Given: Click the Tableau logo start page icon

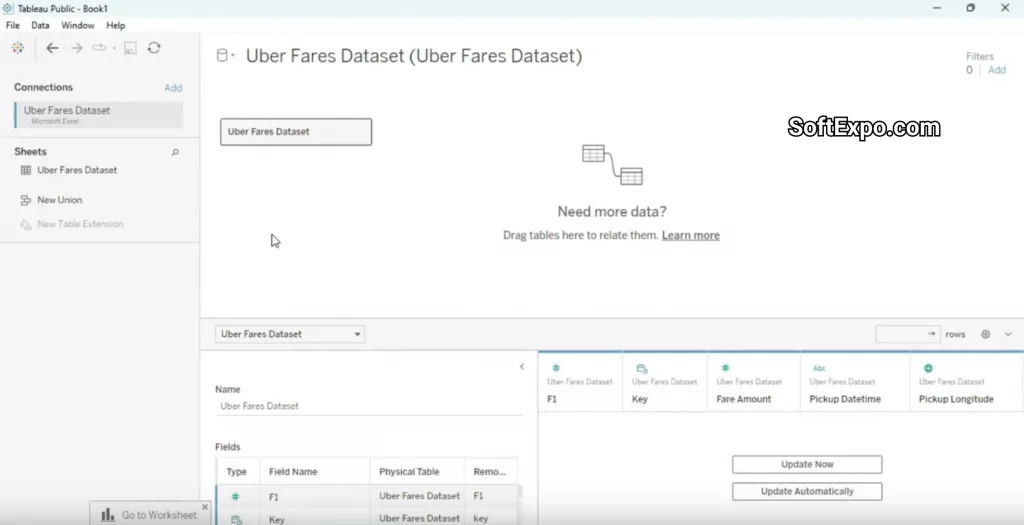Looking at the screenshot, I should [18, 48].
